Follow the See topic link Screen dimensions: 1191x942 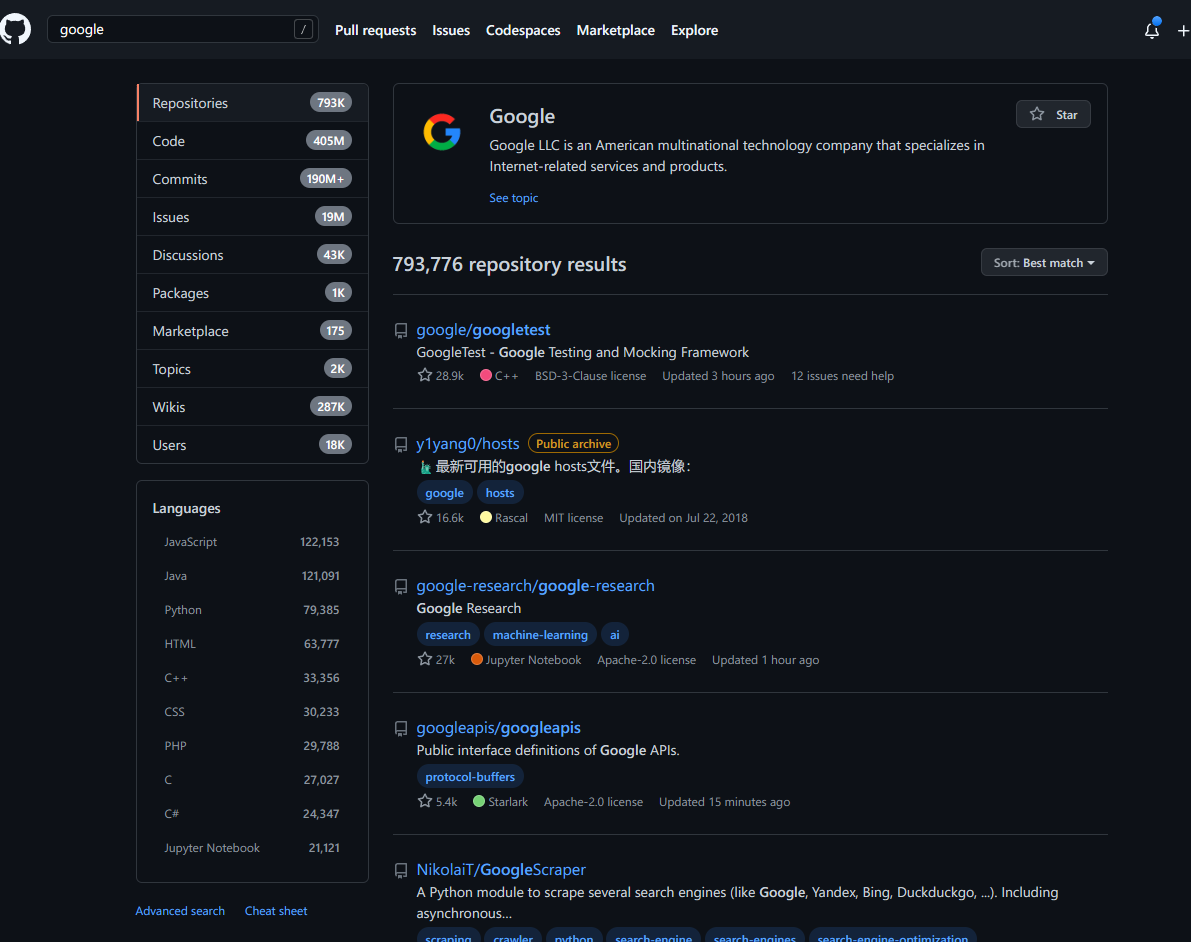tap(513, 198)
